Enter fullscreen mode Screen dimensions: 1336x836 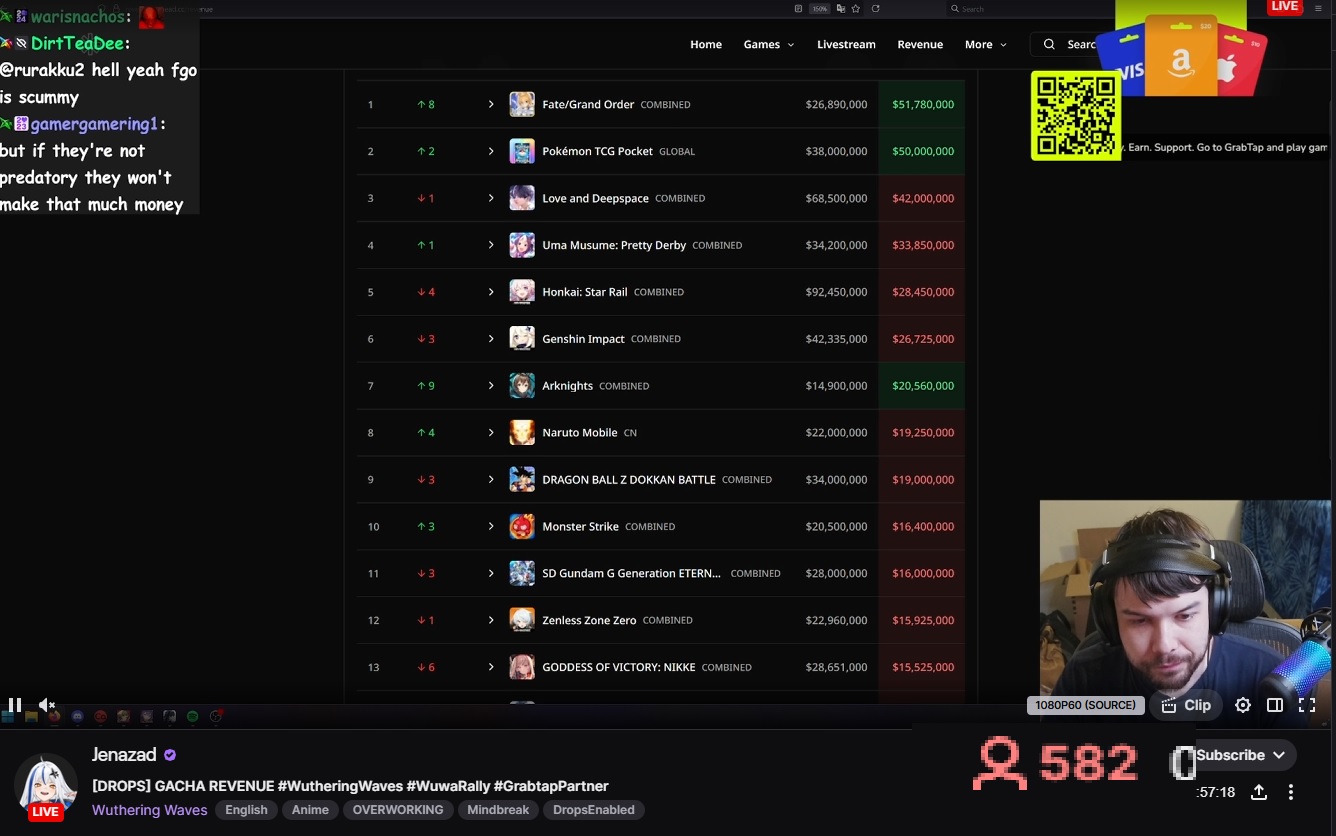tap(1307, 705)
